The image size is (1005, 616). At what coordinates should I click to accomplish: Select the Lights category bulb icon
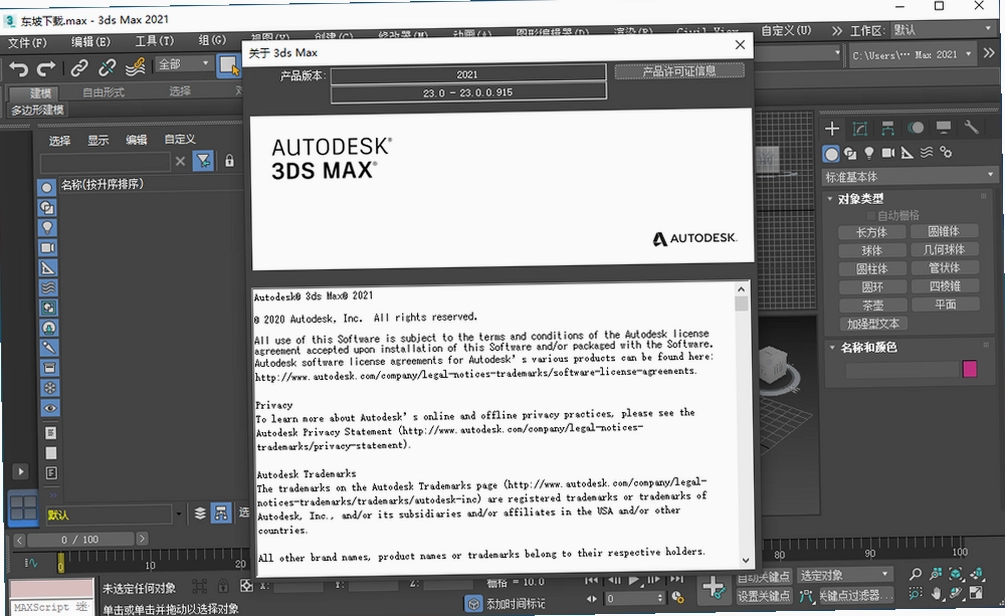click(x=869, y=153)
